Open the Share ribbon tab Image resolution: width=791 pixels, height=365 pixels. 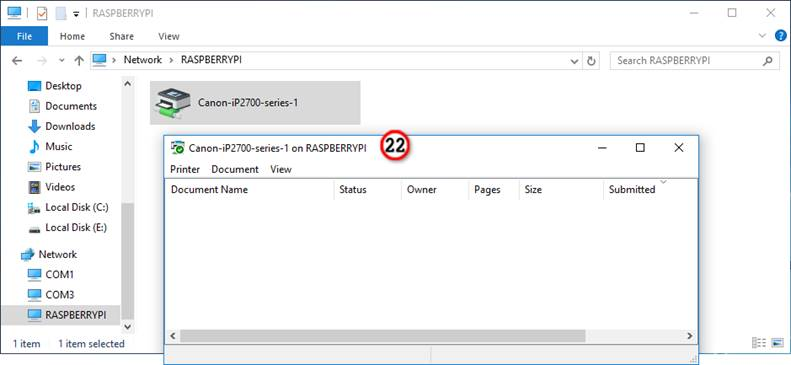coord(122,36)
